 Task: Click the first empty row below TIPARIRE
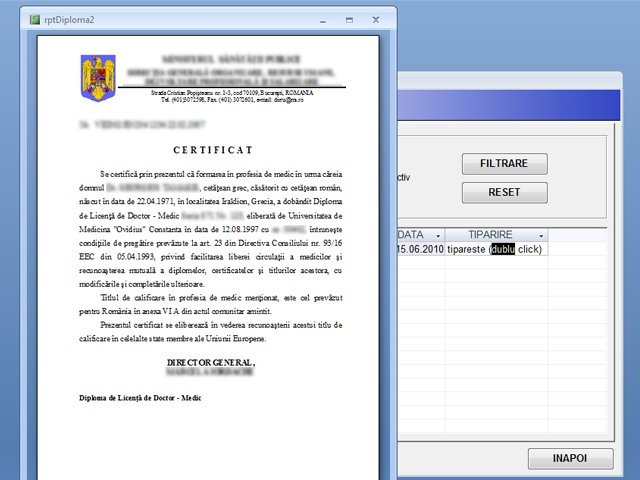[495, 264]
